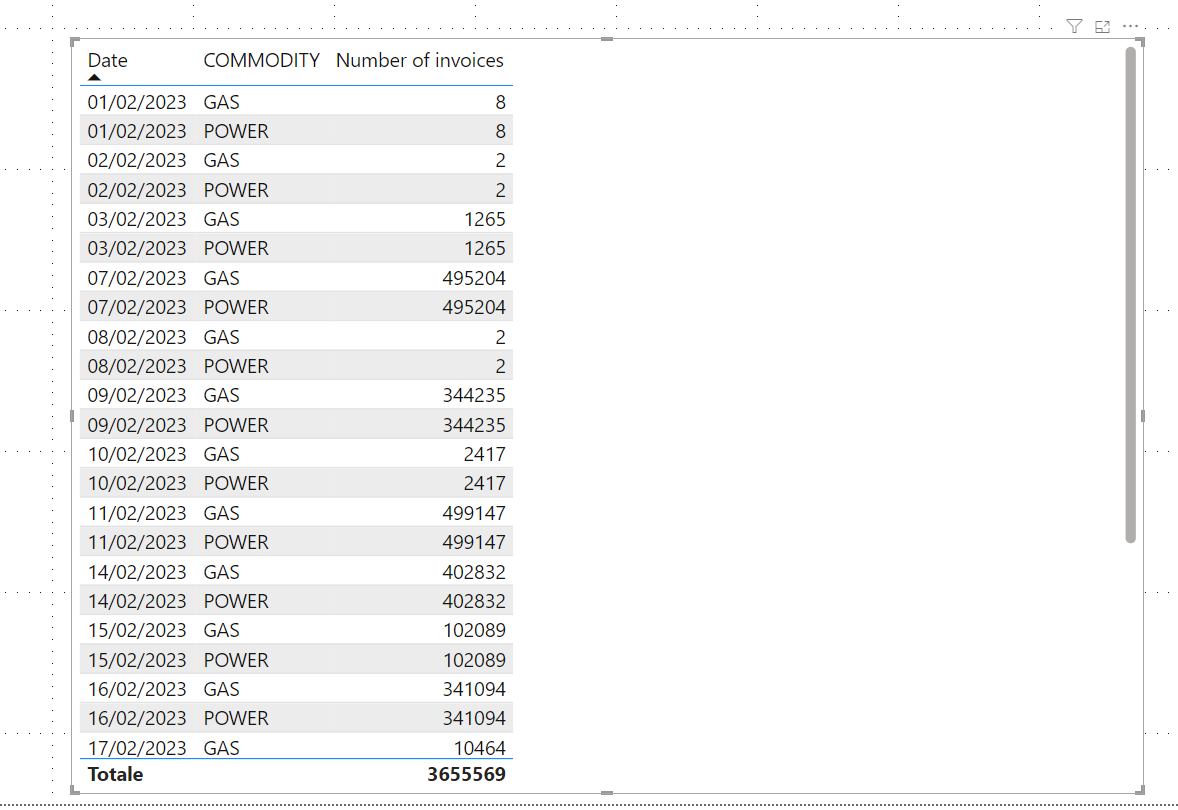Image resolution: width=1178 pixels, height=810 pixels.
Task: Select value 10464 in 17/02/2023 row
Action: click(479, 748)
